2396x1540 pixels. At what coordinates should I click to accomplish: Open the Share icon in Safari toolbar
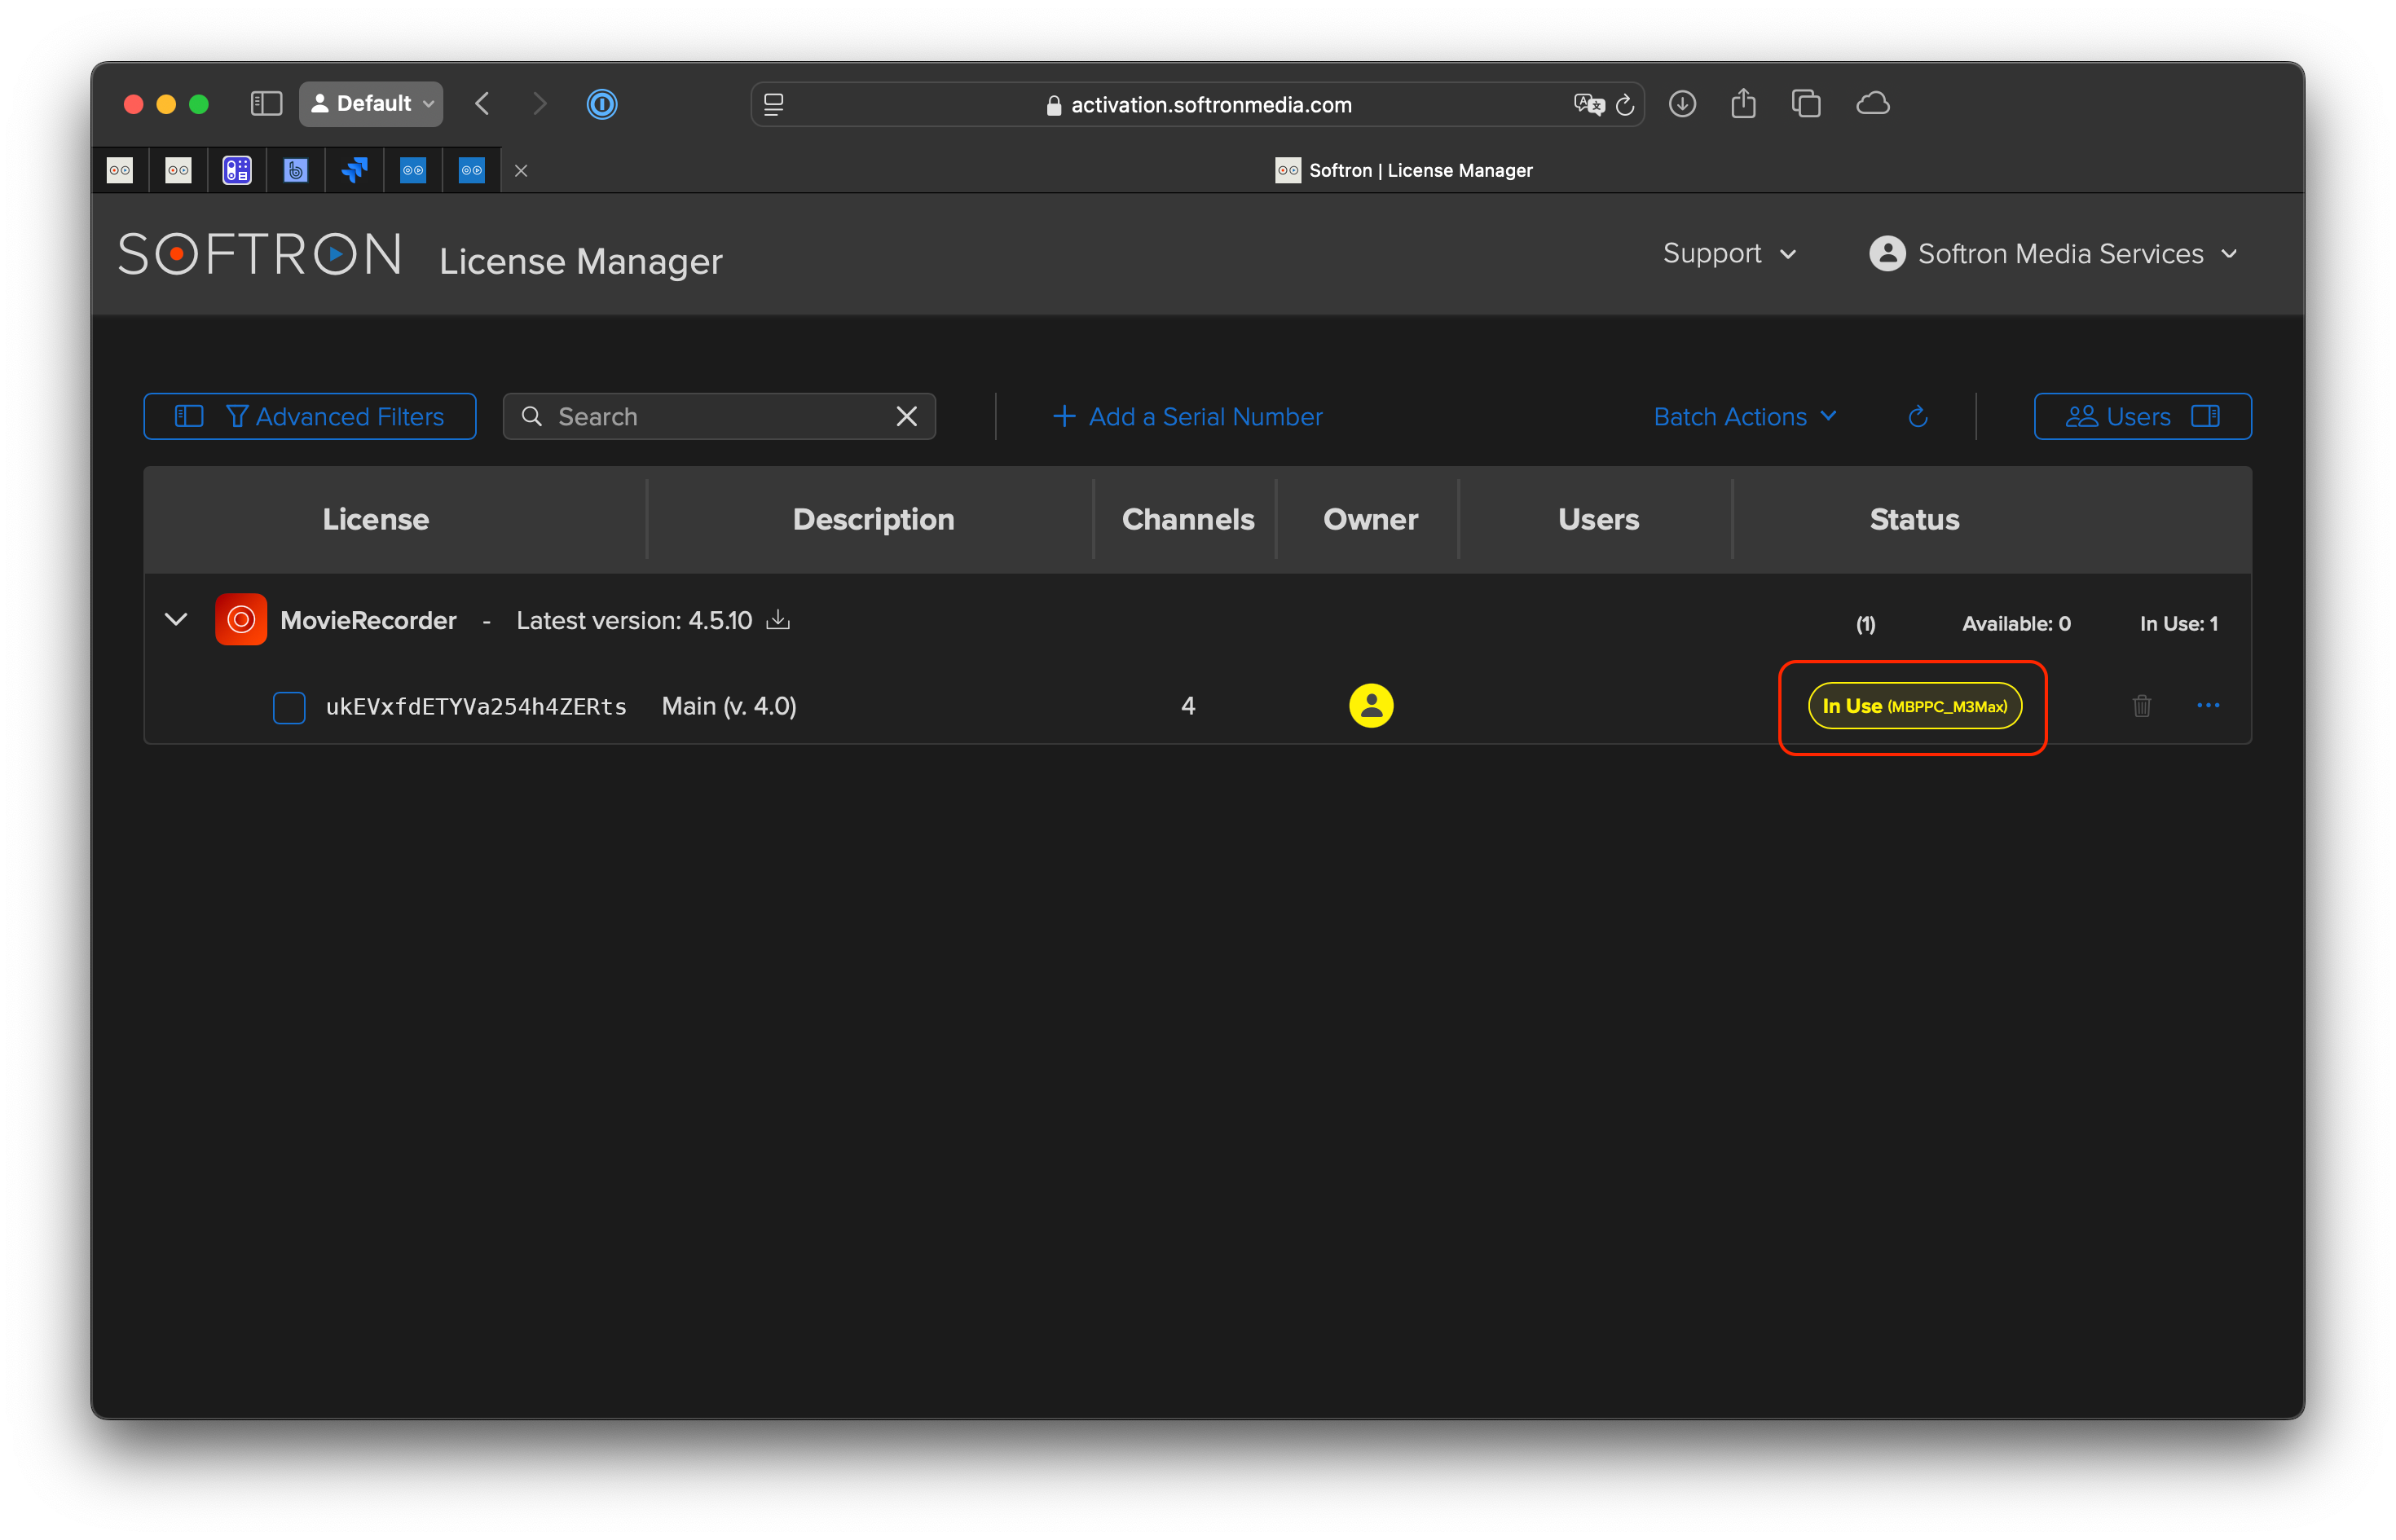(1744, 104)
